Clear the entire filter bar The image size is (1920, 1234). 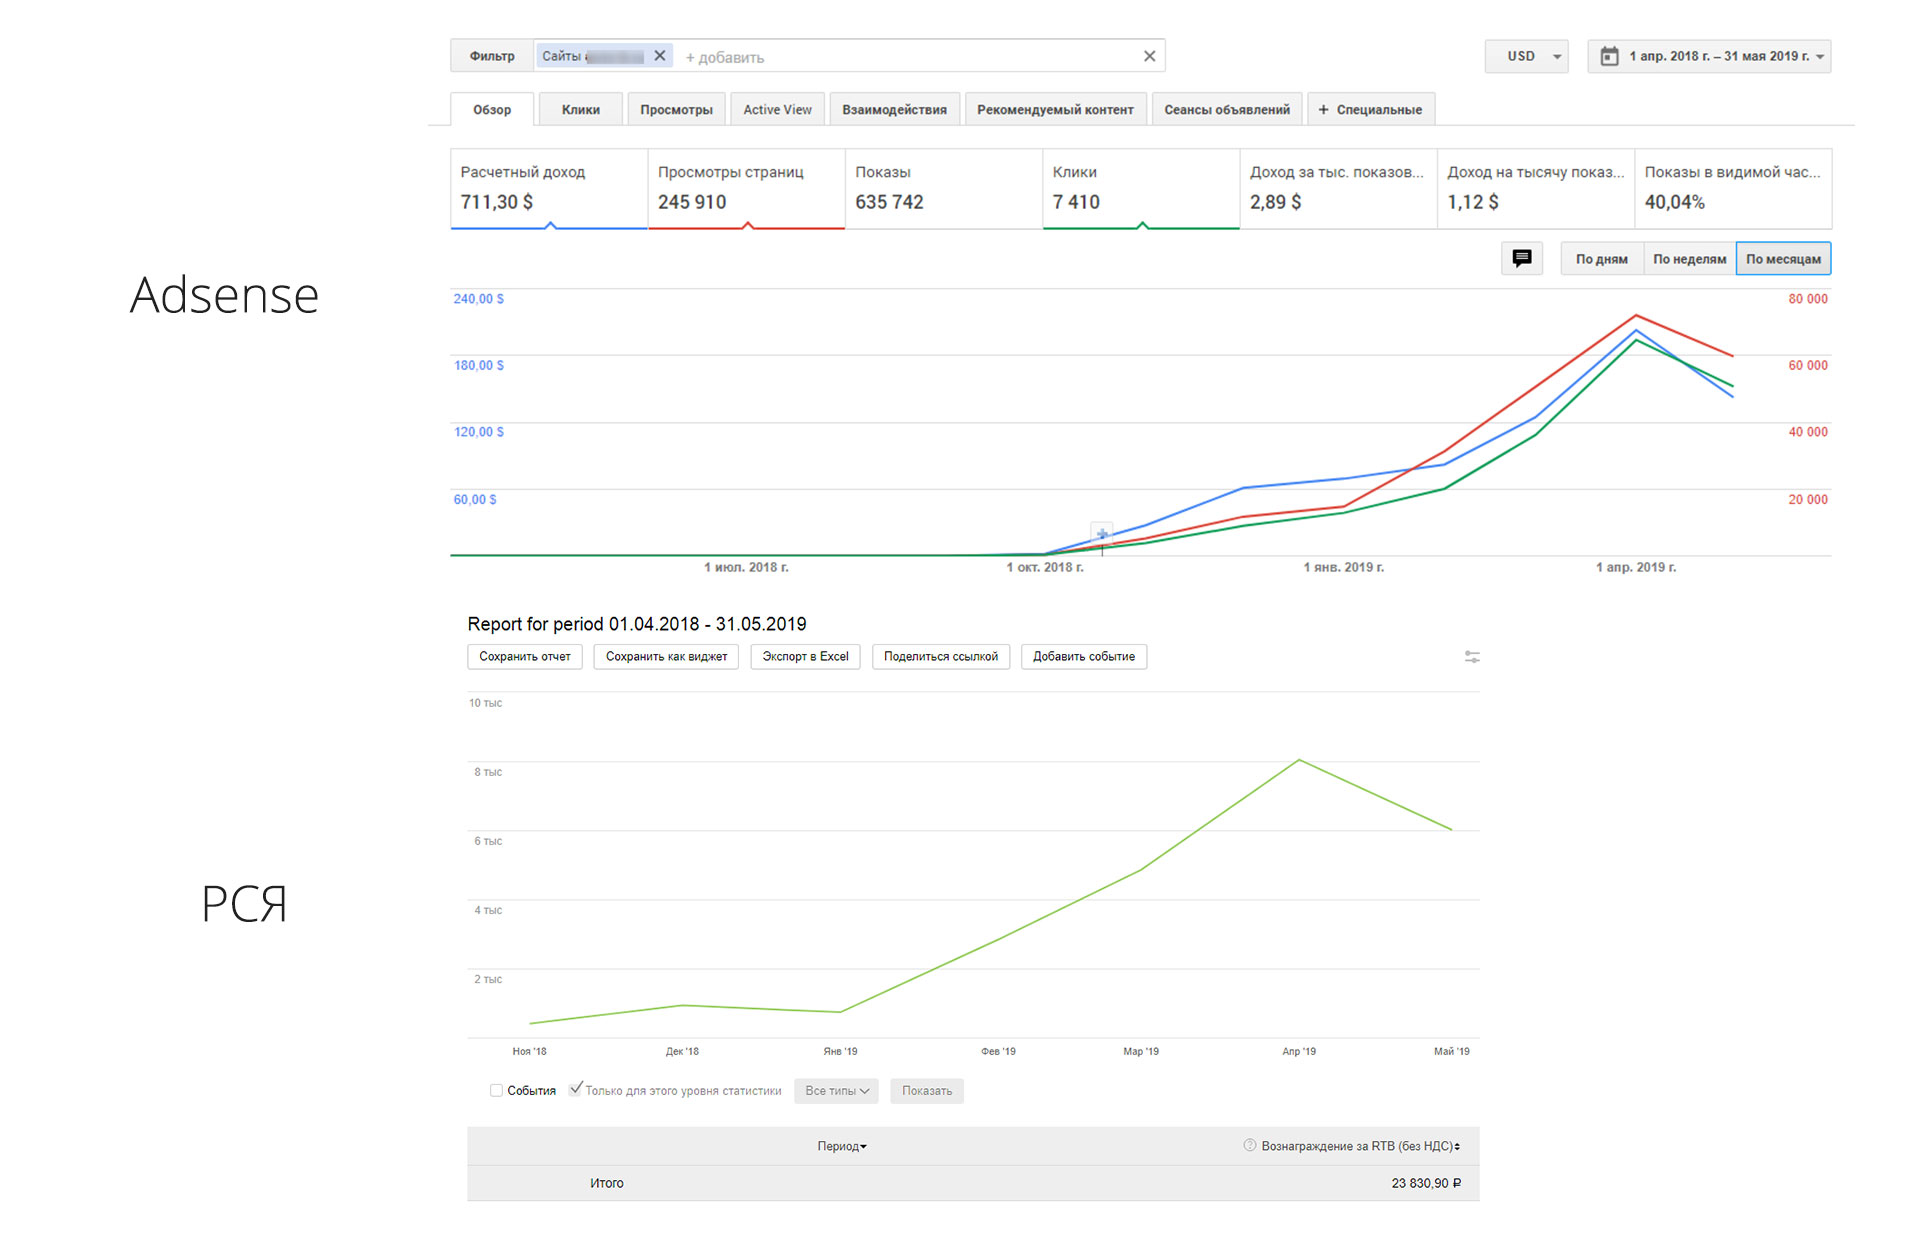1149,56
